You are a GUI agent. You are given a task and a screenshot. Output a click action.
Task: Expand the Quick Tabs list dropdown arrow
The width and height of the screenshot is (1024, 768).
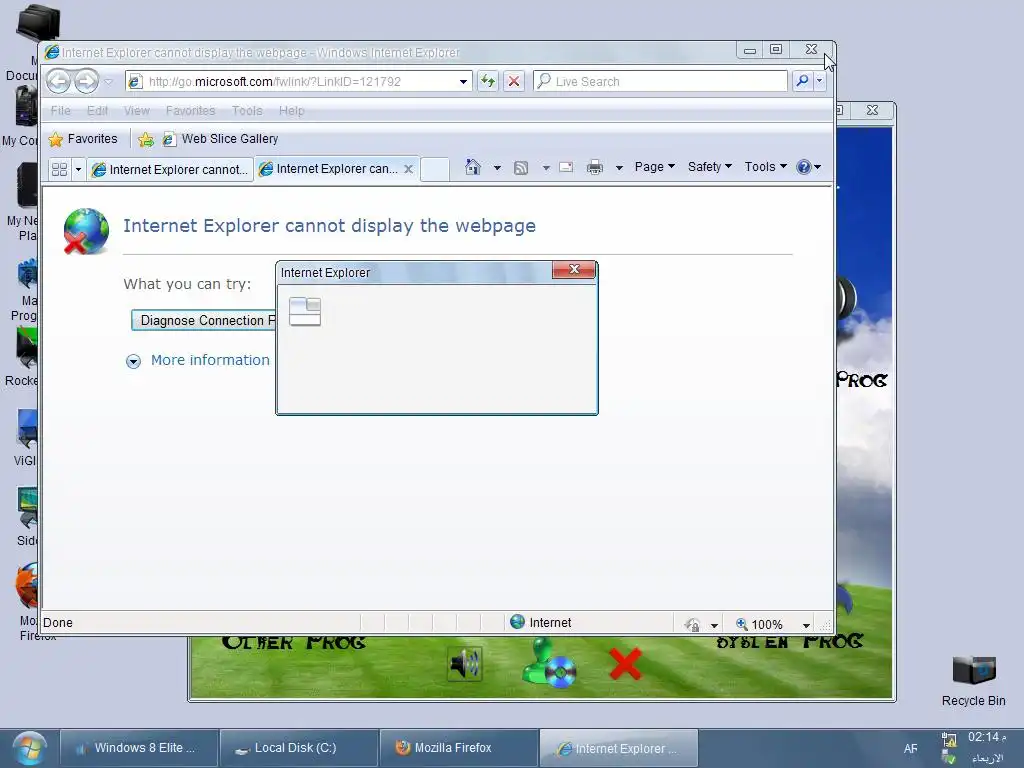[78, 170]
